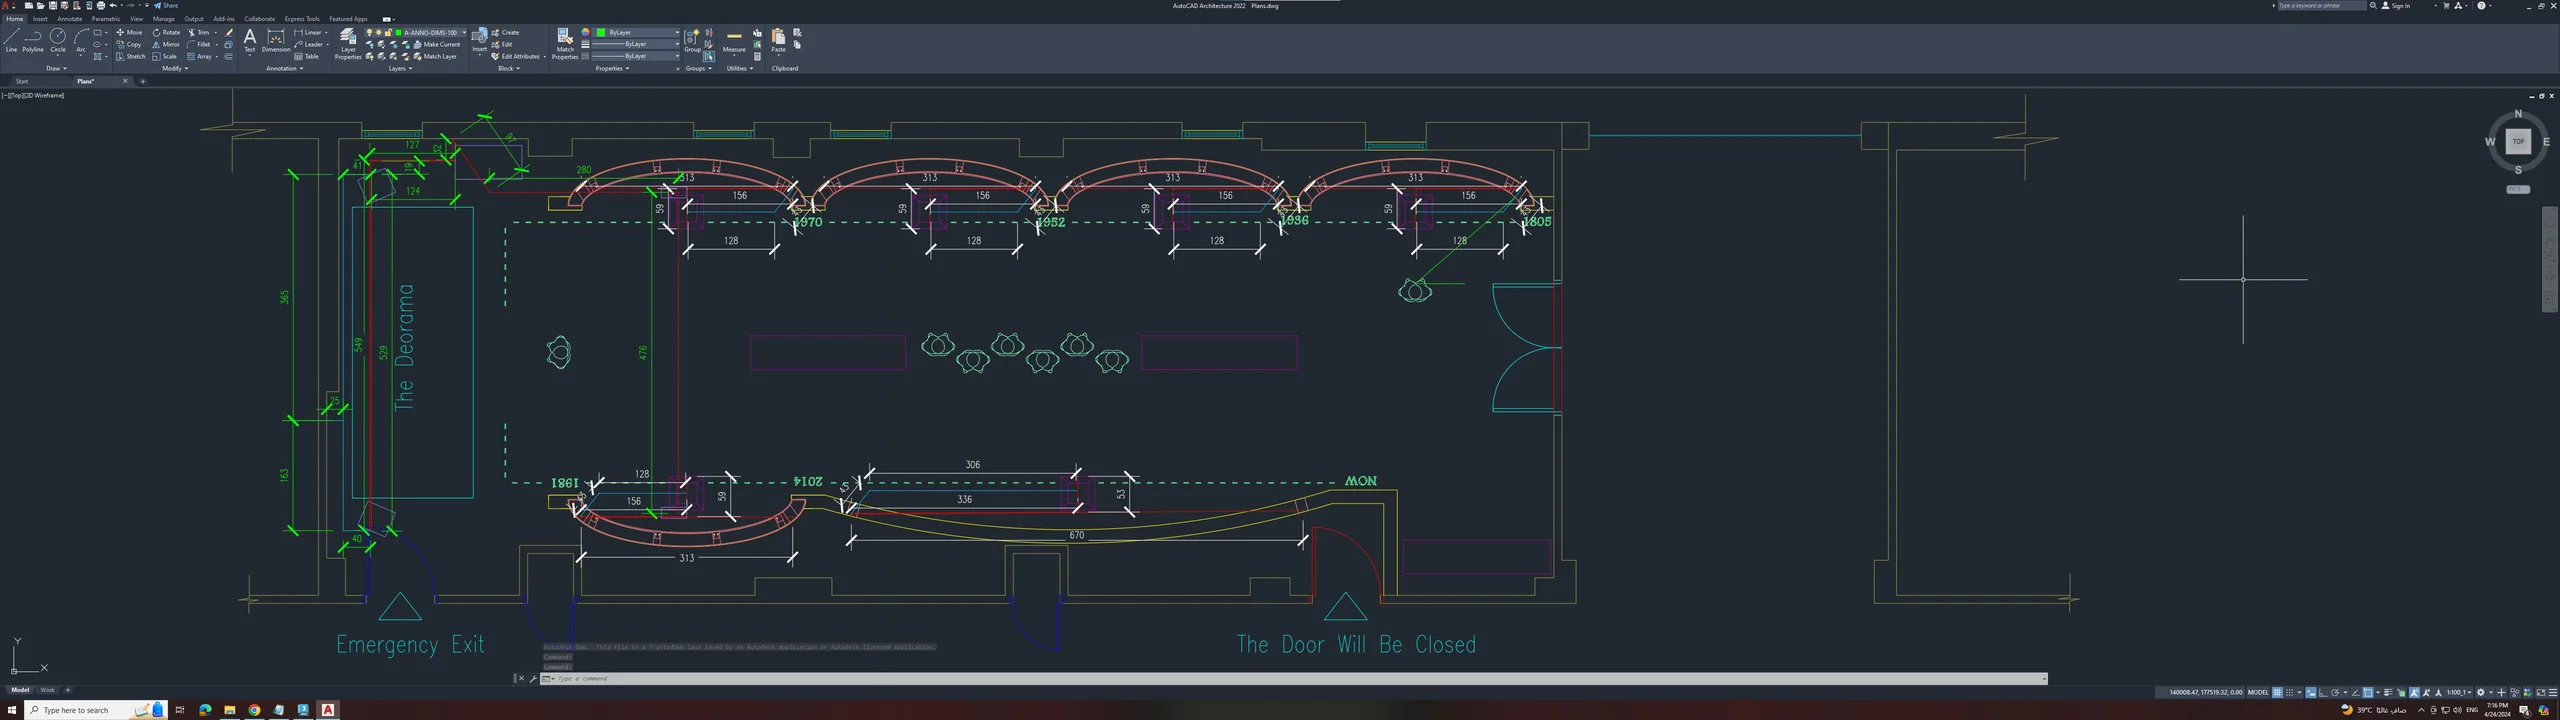Image resolution: width=2560 pixels, height=720 pixels.
Task: Select the Fillet tool
Action: 198,44
